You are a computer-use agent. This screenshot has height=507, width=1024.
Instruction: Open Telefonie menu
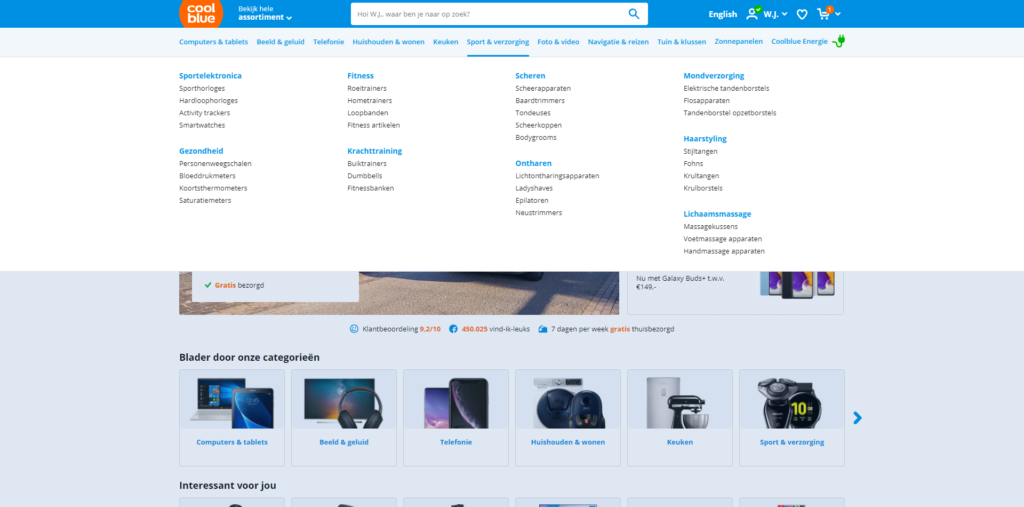coord(328,42)
